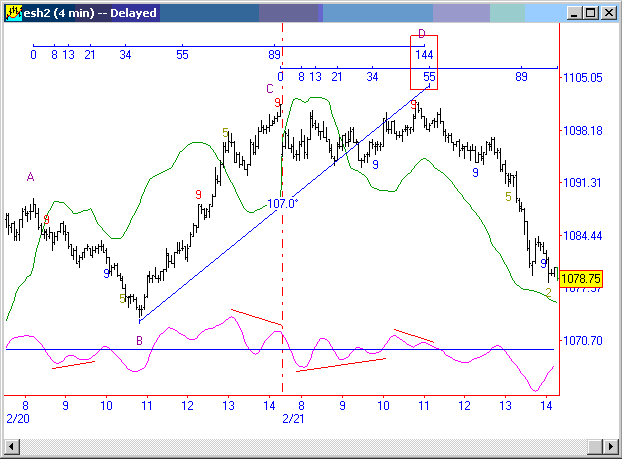Click the 107.0° trendline angle label

point(283,203)
